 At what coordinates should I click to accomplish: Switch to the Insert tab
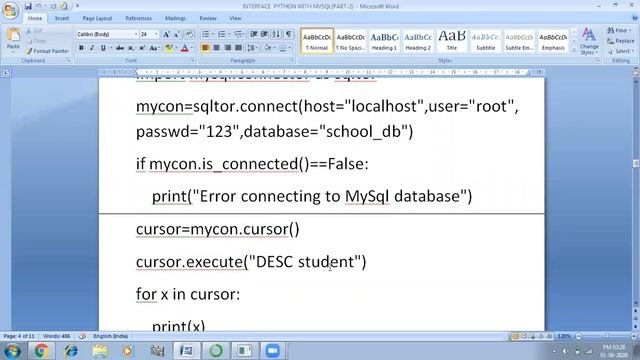coord(62,18)
